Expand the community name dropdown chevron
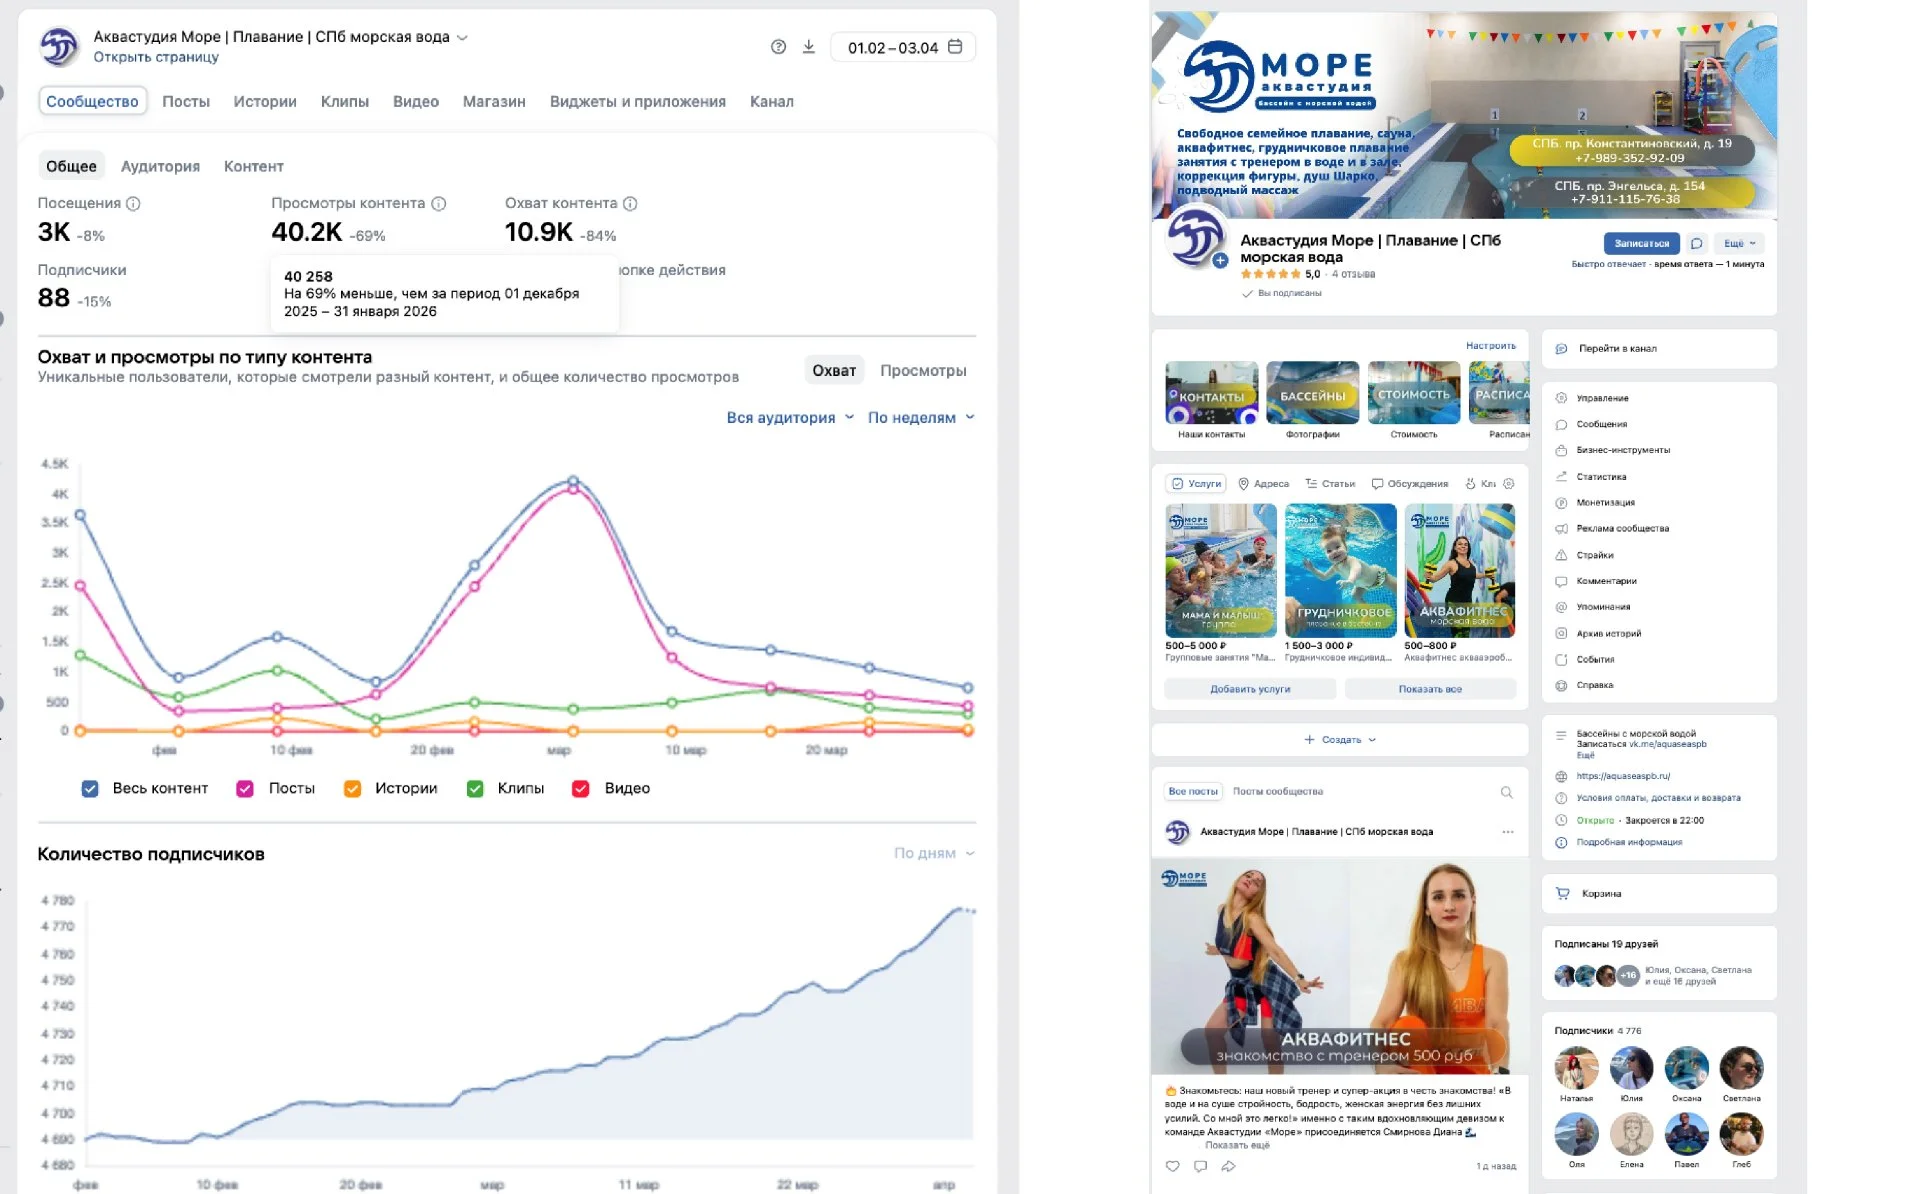Viewport: 1920px width, 1194px height. click(x=462, y=38)
